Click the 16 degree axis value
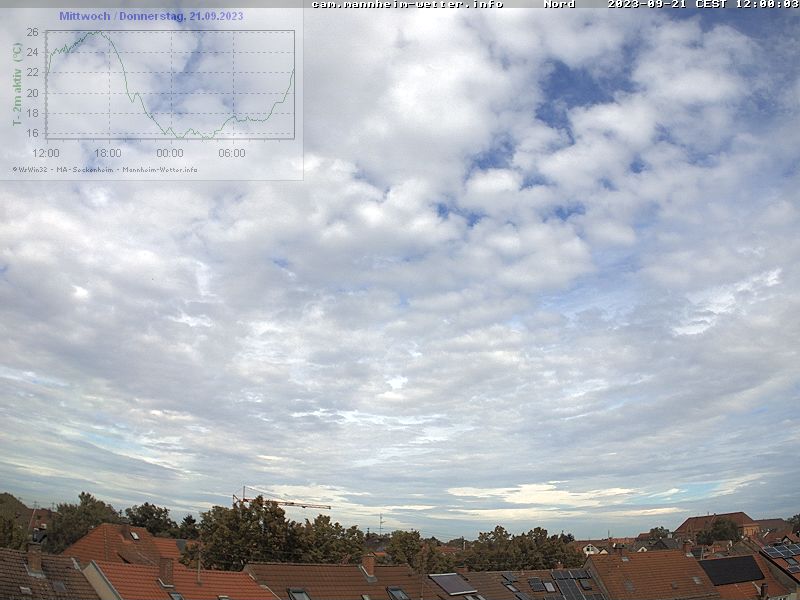 pos(32,133)
